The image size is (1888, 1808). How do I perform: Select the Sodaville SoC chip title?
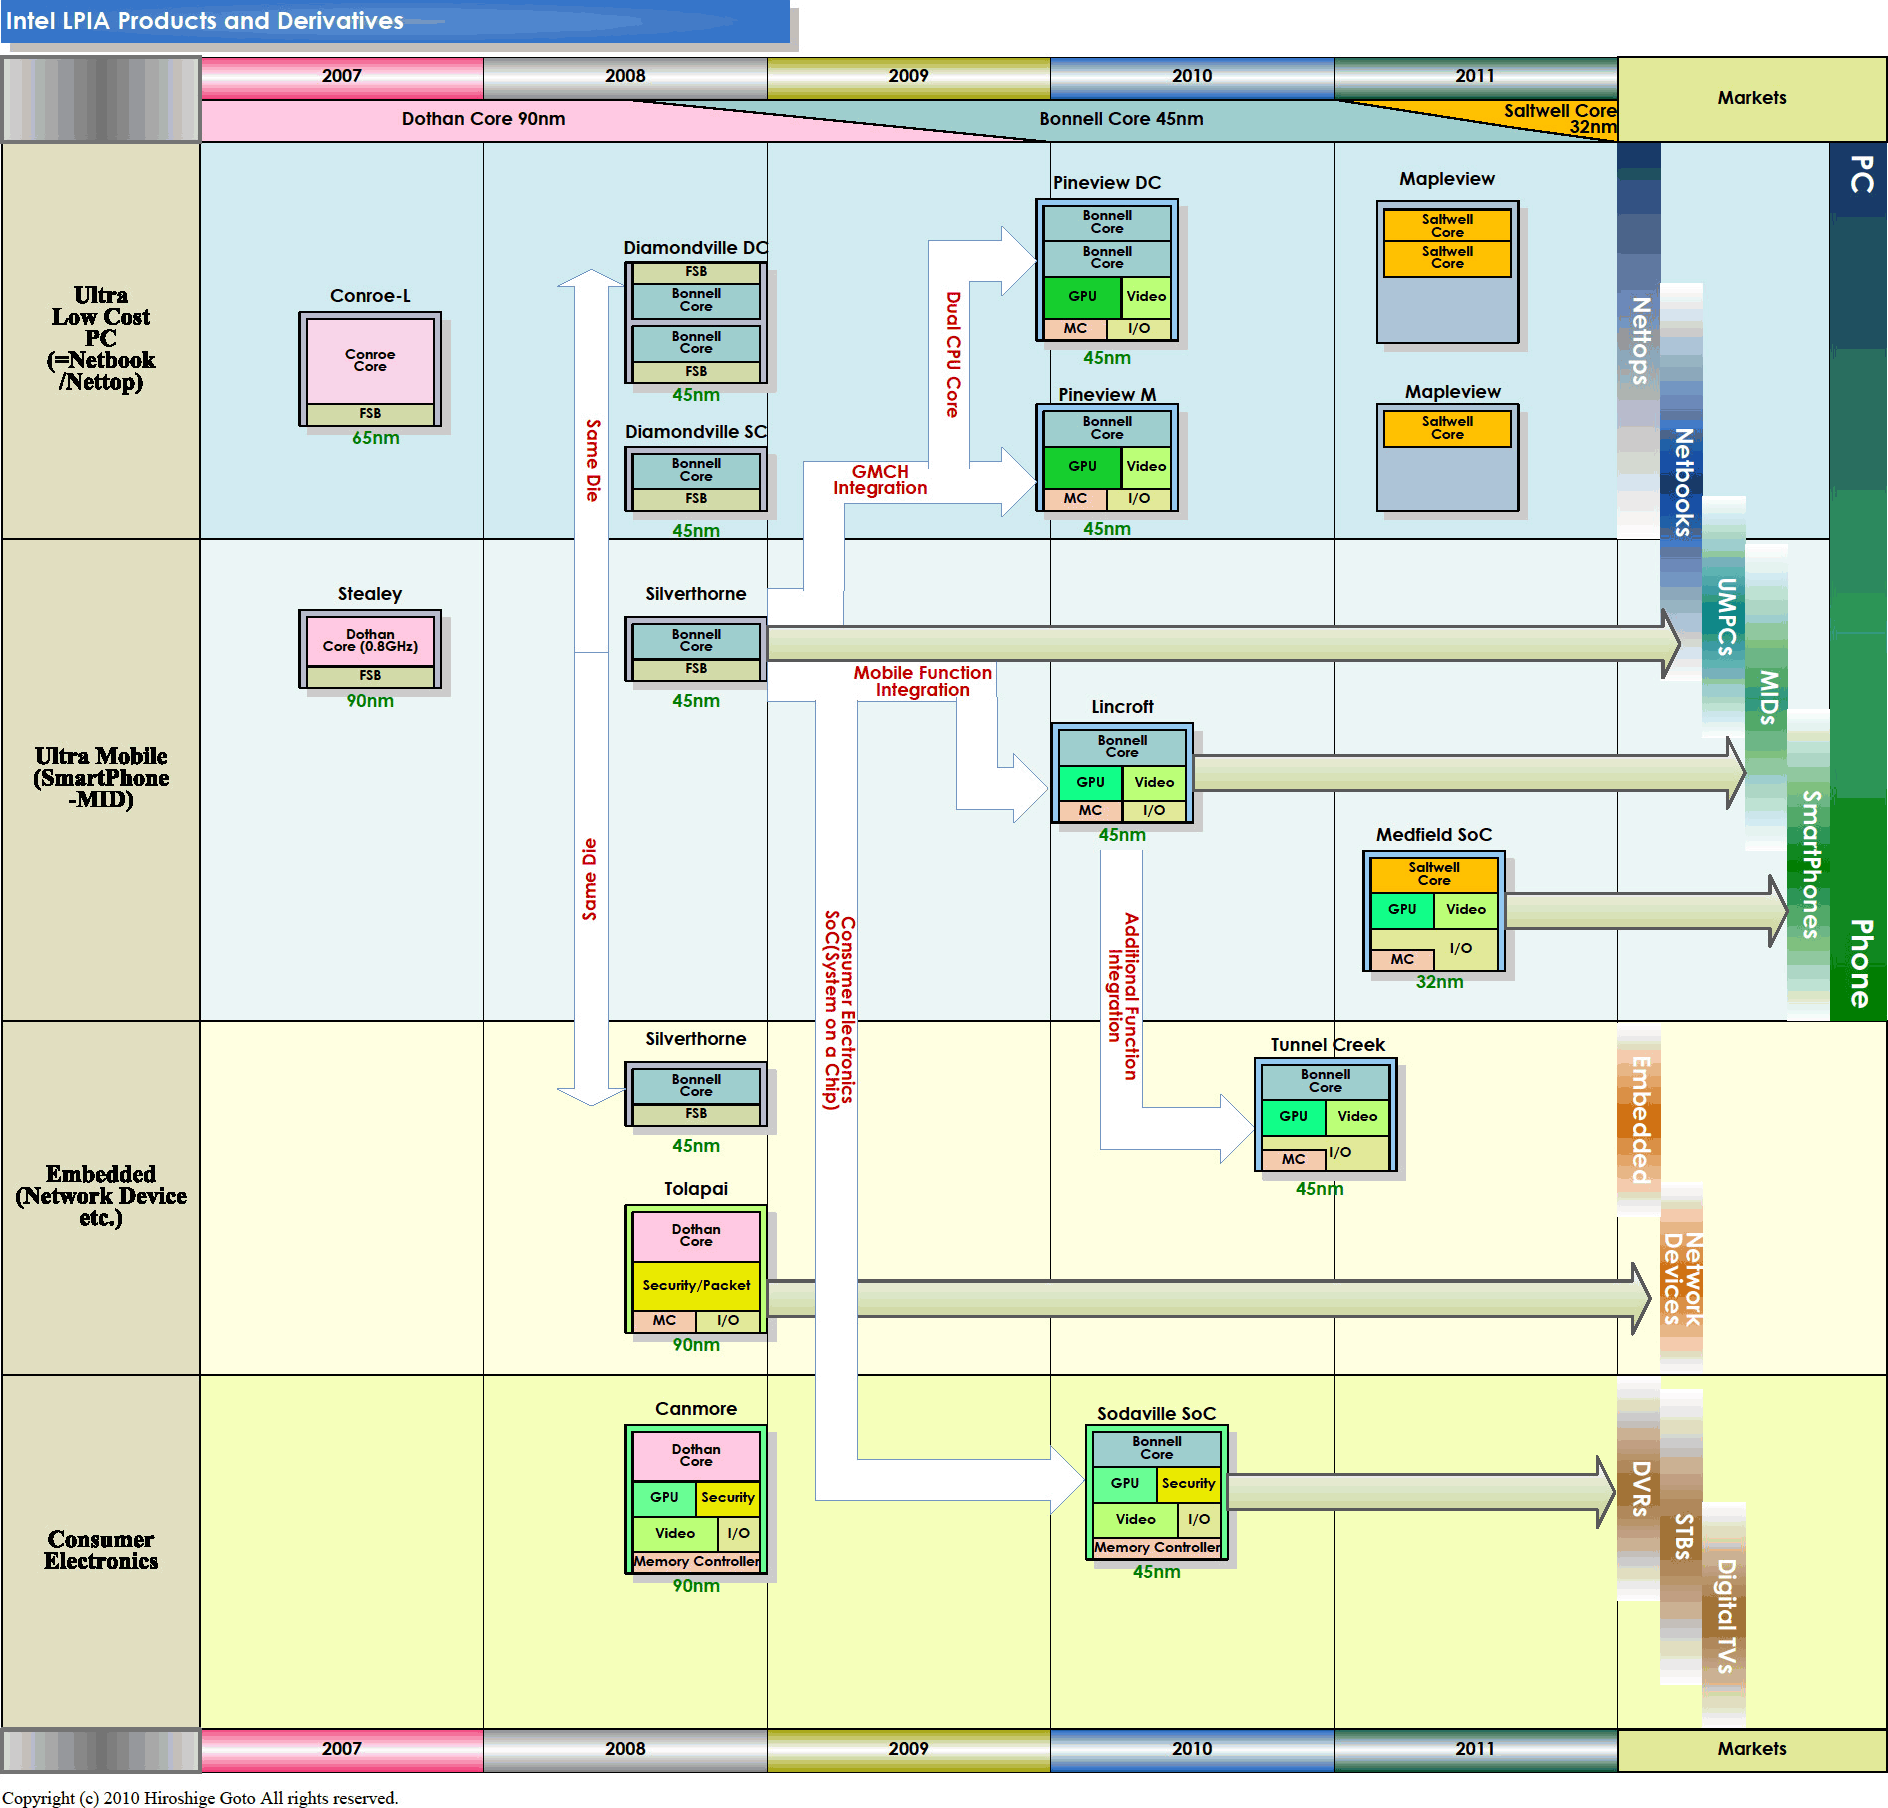pos(1156,1414)
